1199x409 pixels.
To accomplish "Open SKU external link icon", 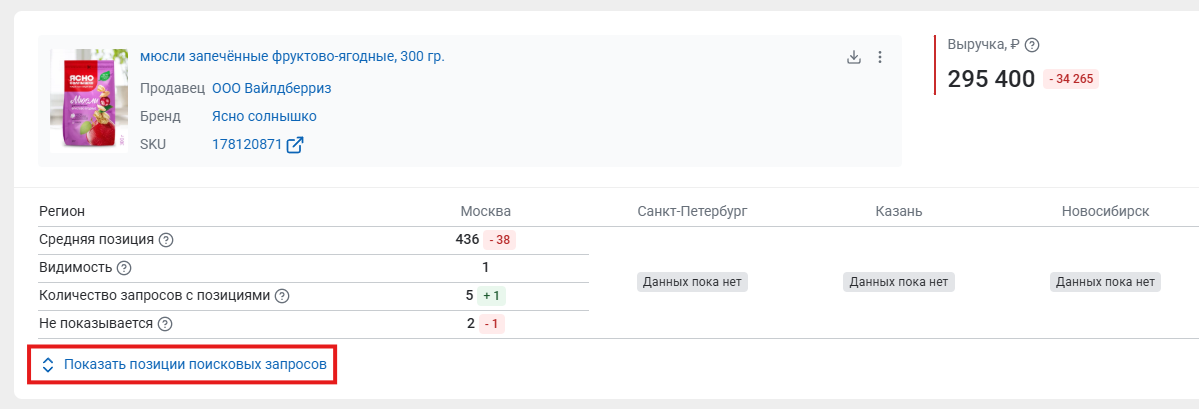I will pos(295,144).
